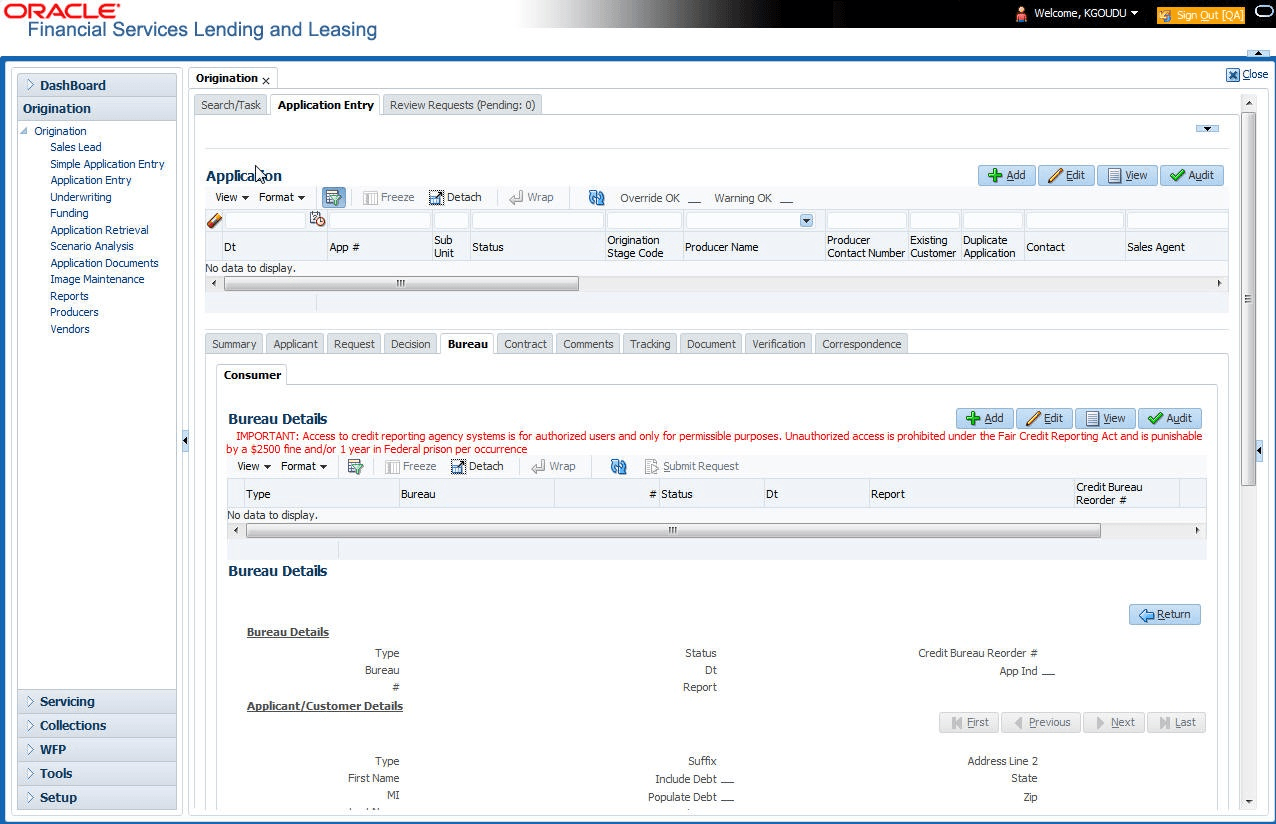The height and width of the screenshot is (824, 1276).
Task: Click the Application table horizontal scrollbar
Action: pyautogui.click(x=401, y=284)
